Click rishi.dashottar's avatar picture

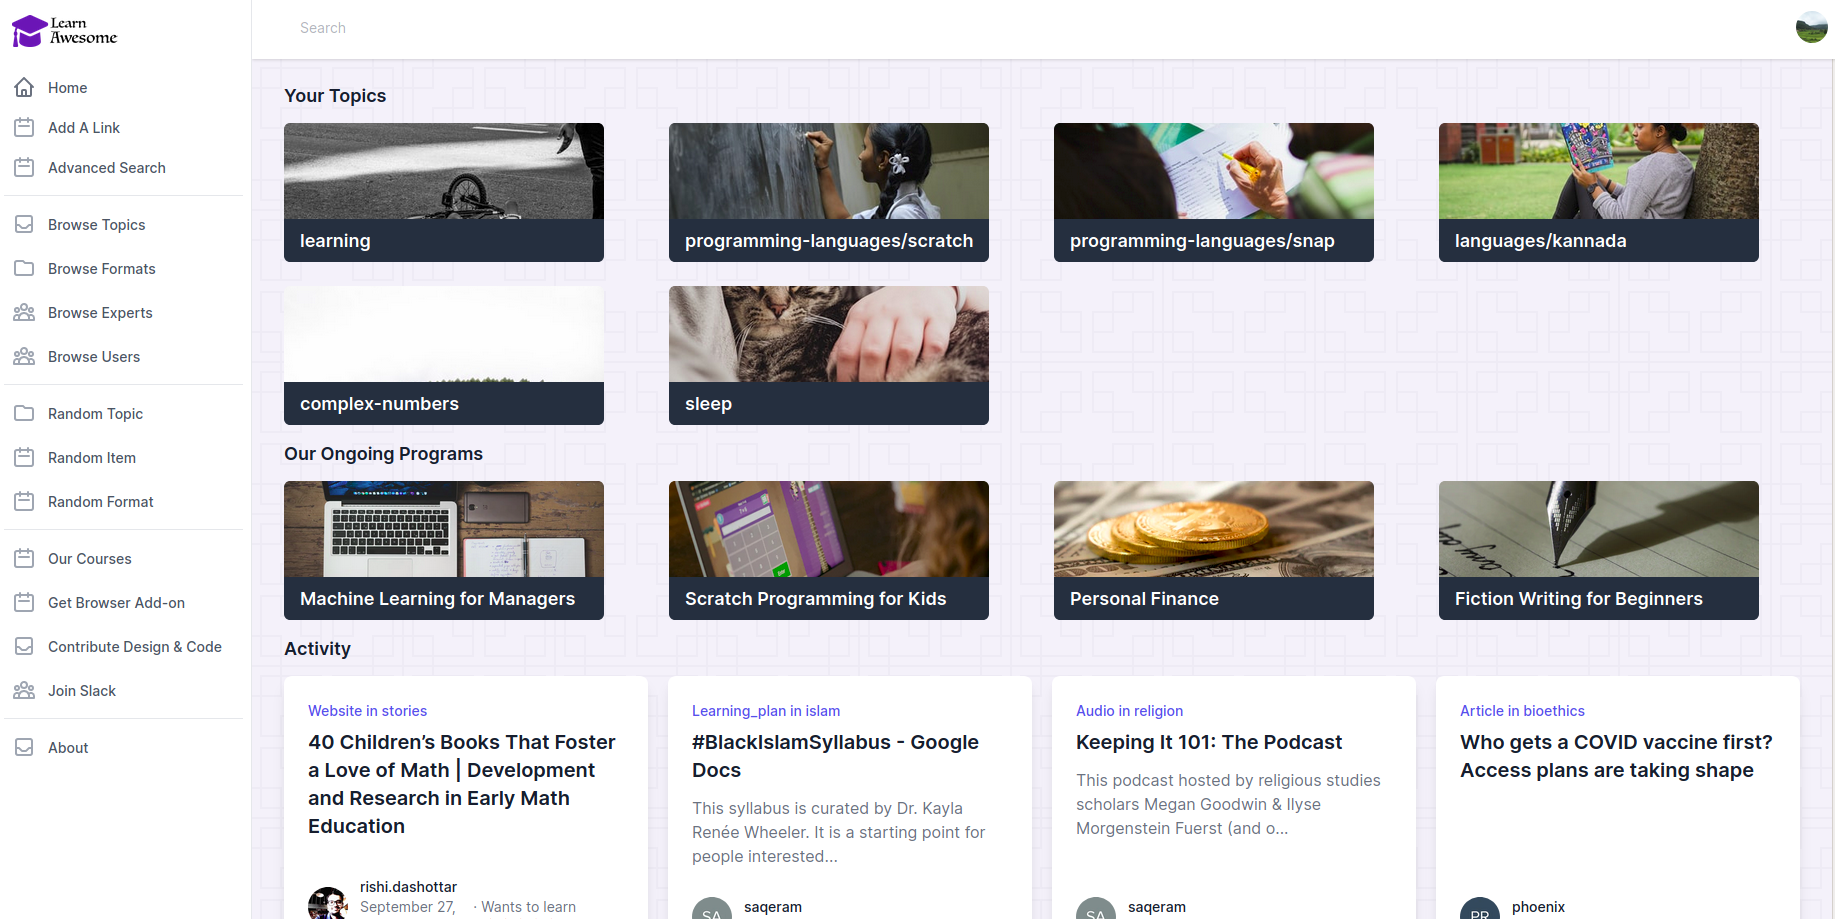[x=327, y=903]
